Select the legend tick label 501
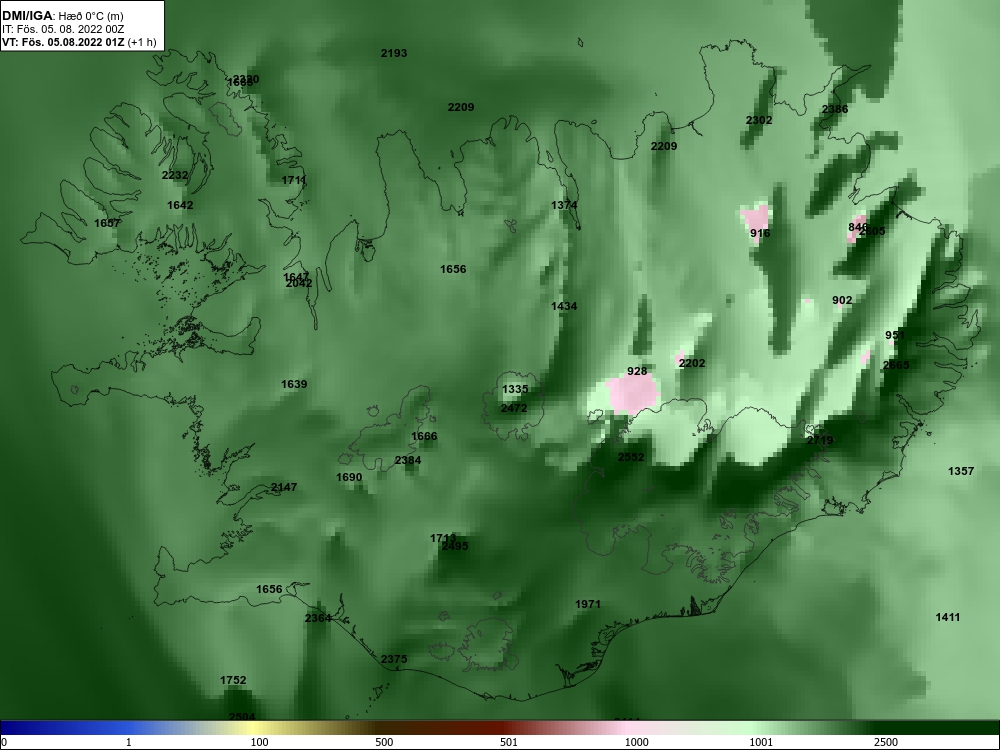This screenshot has width=1000, height=750. coord(508,742)
